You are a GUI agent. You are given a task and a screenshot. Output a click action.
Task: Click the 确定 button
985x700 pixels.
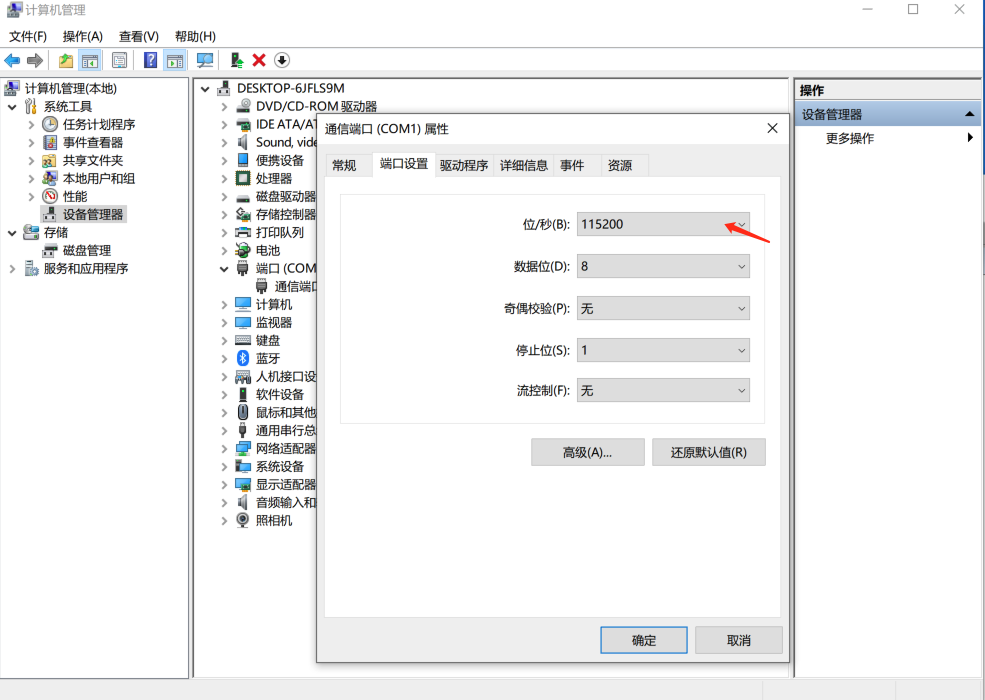point(644,640)
